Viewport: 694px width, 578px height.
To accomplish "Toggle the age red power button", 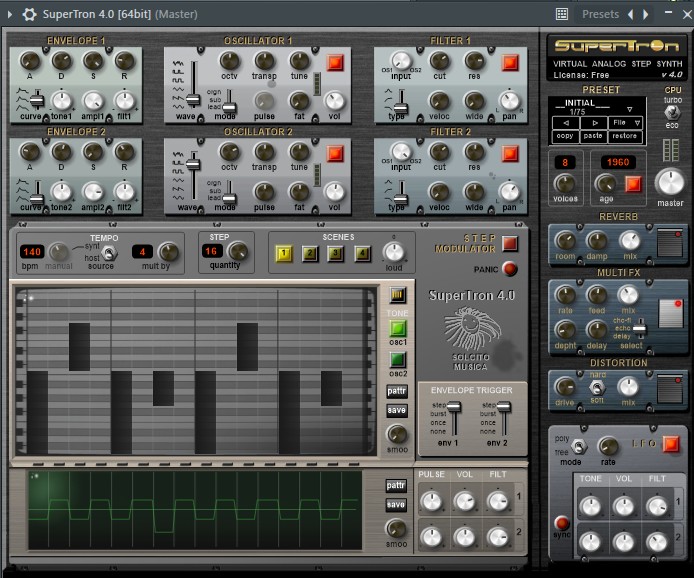I will point(633,184).
